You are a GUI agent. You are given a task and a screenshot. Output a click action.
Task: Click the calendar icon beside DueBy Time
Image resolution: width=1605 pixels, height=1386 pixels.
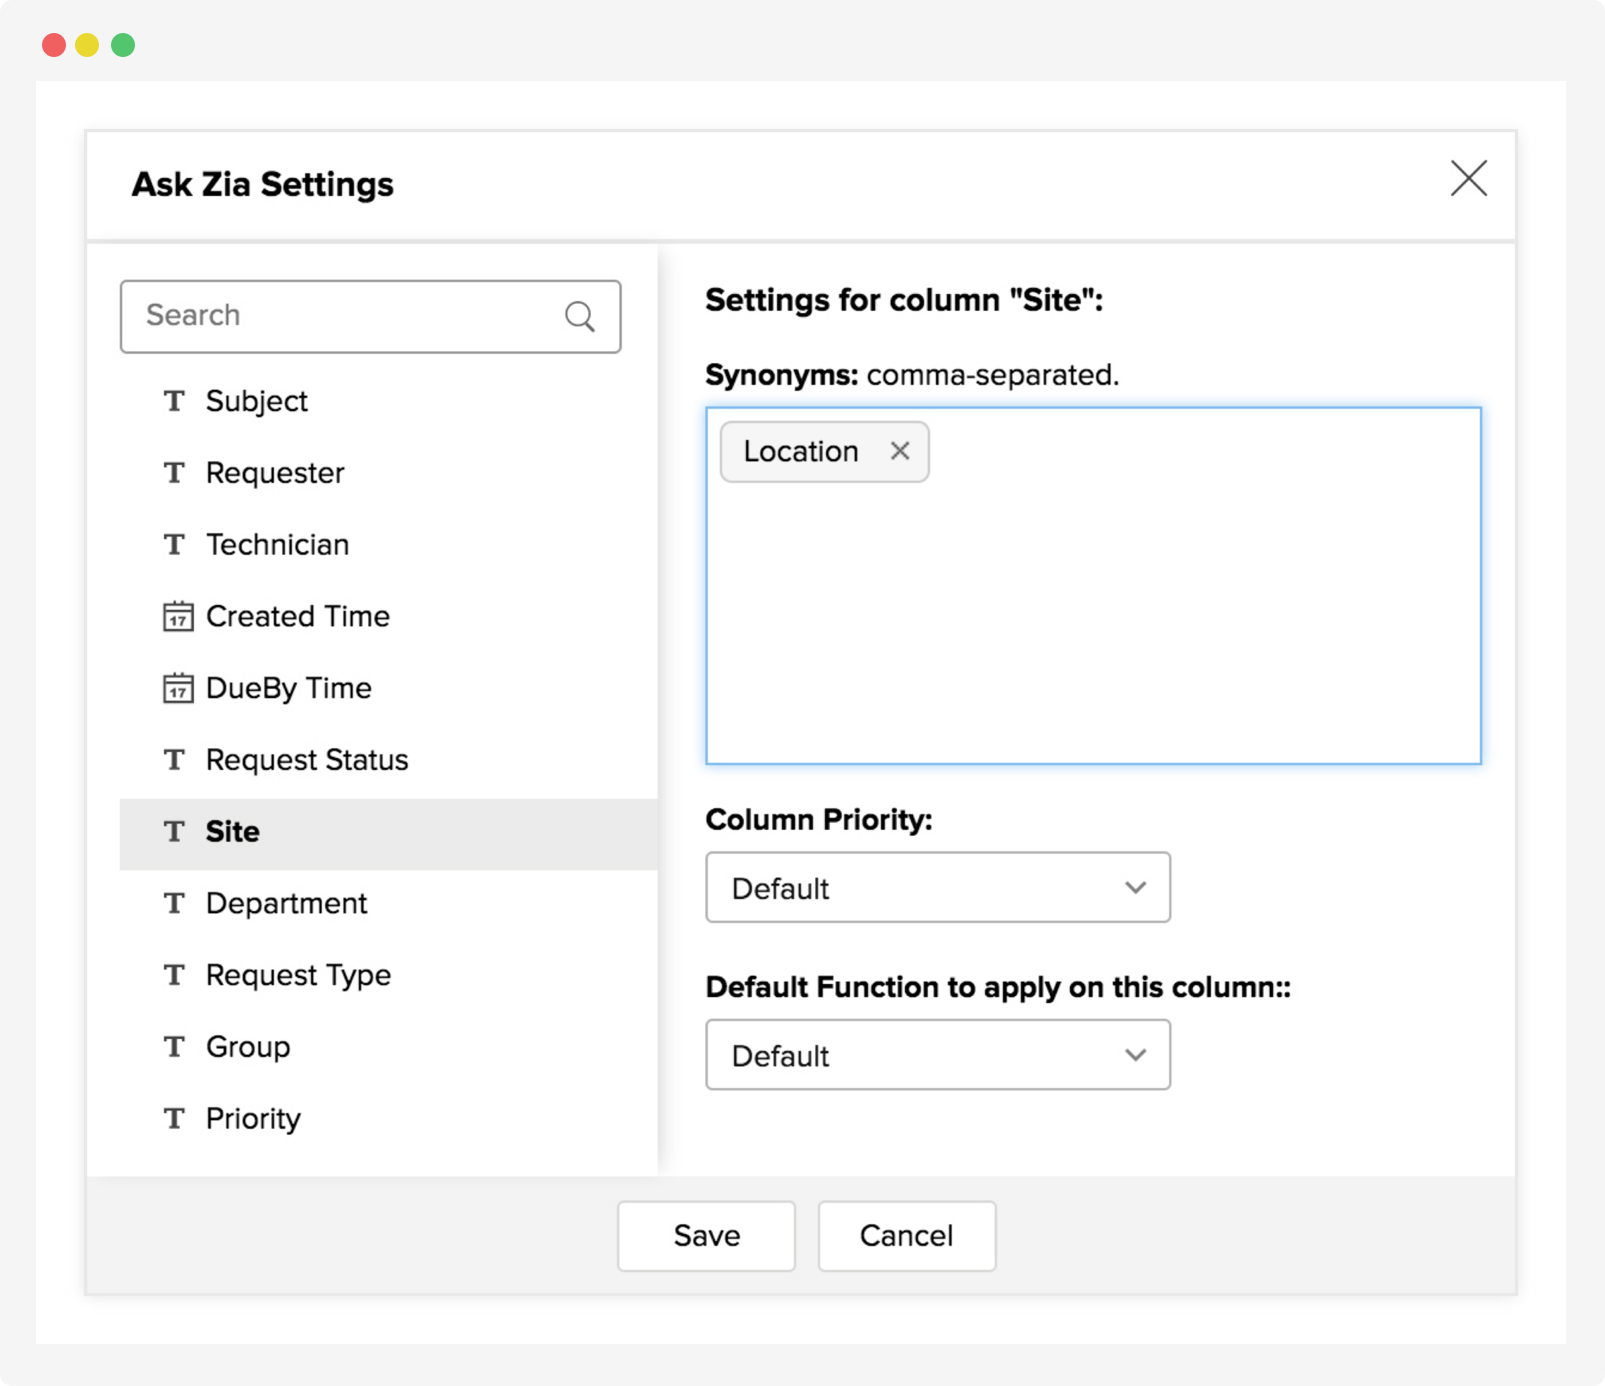(177, 688)
